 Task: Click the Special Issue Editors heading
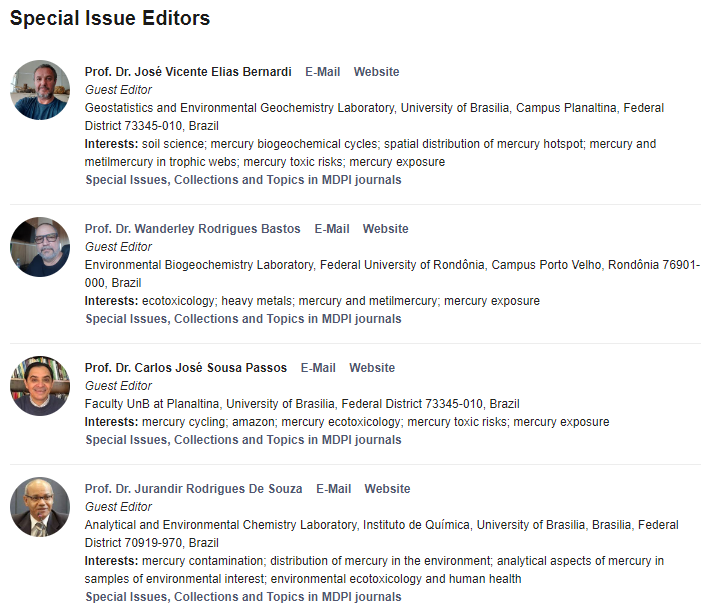click(x=110, y=19)
